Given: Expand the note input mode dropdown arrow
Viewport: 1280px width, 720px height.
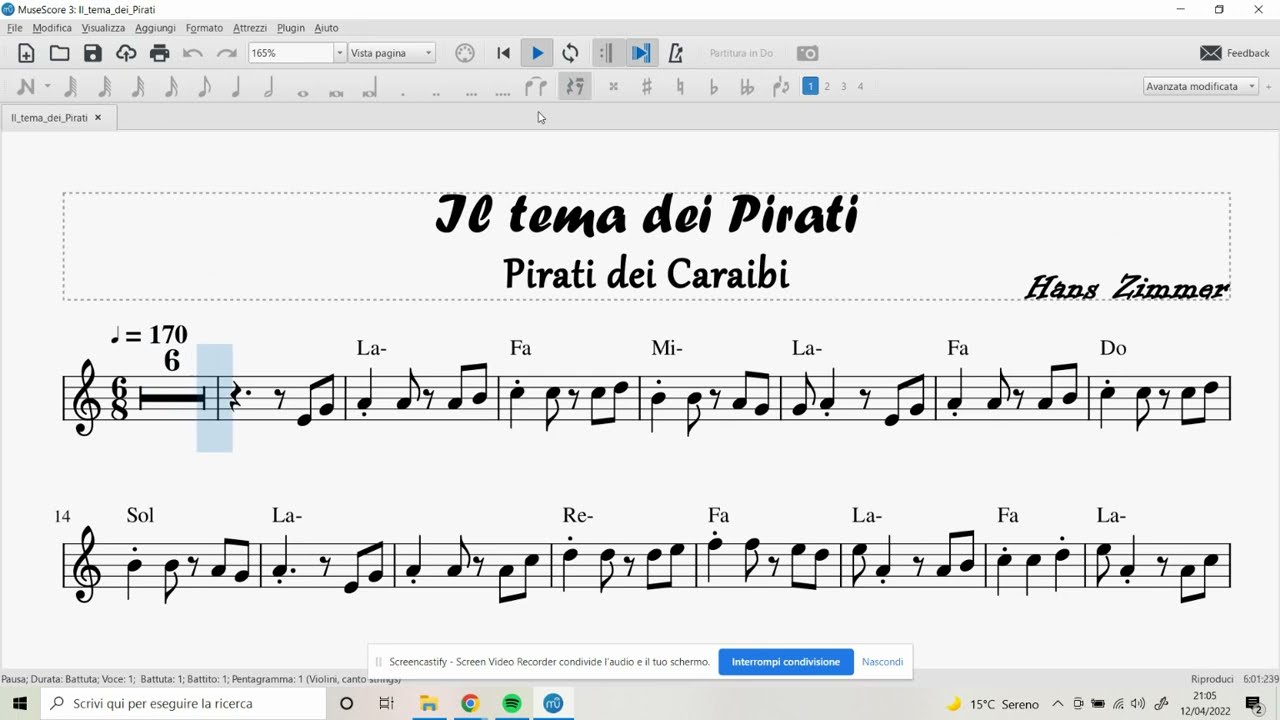Looking at the screenshot, I should 48,87.
